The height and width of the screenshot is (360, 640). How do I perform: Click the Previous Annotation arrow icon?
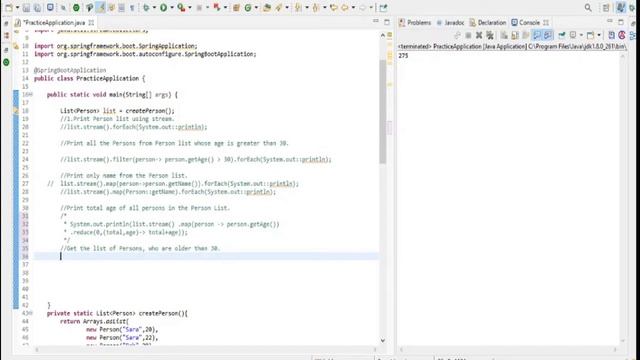point(316,7)
